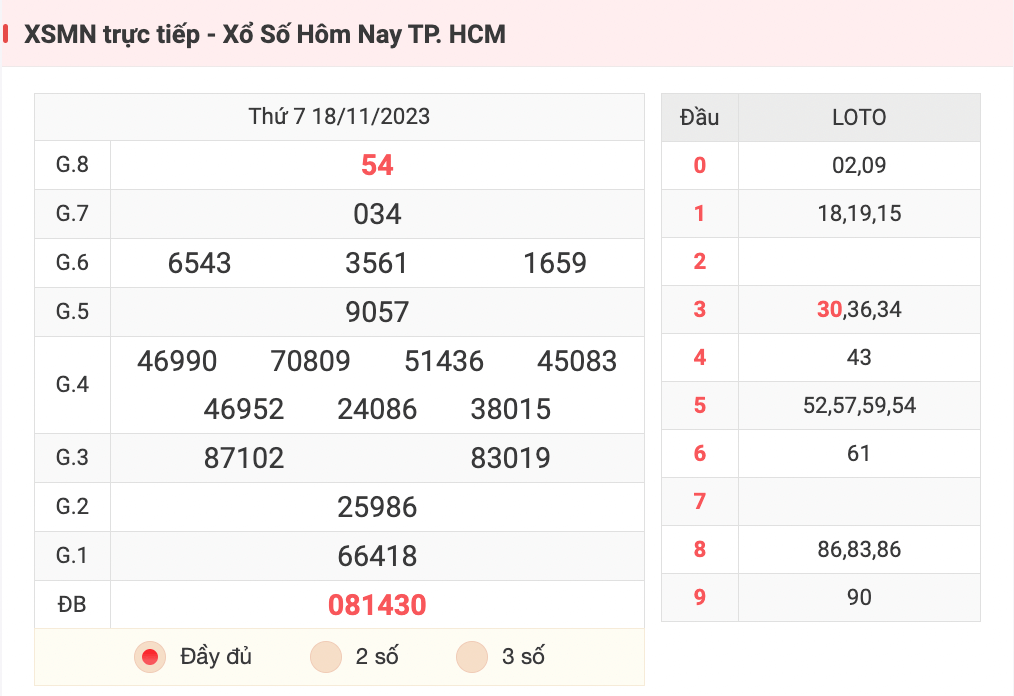
Task: Click the date header Thứ 7 18/11/2023
Action: (x=340, y=117)
